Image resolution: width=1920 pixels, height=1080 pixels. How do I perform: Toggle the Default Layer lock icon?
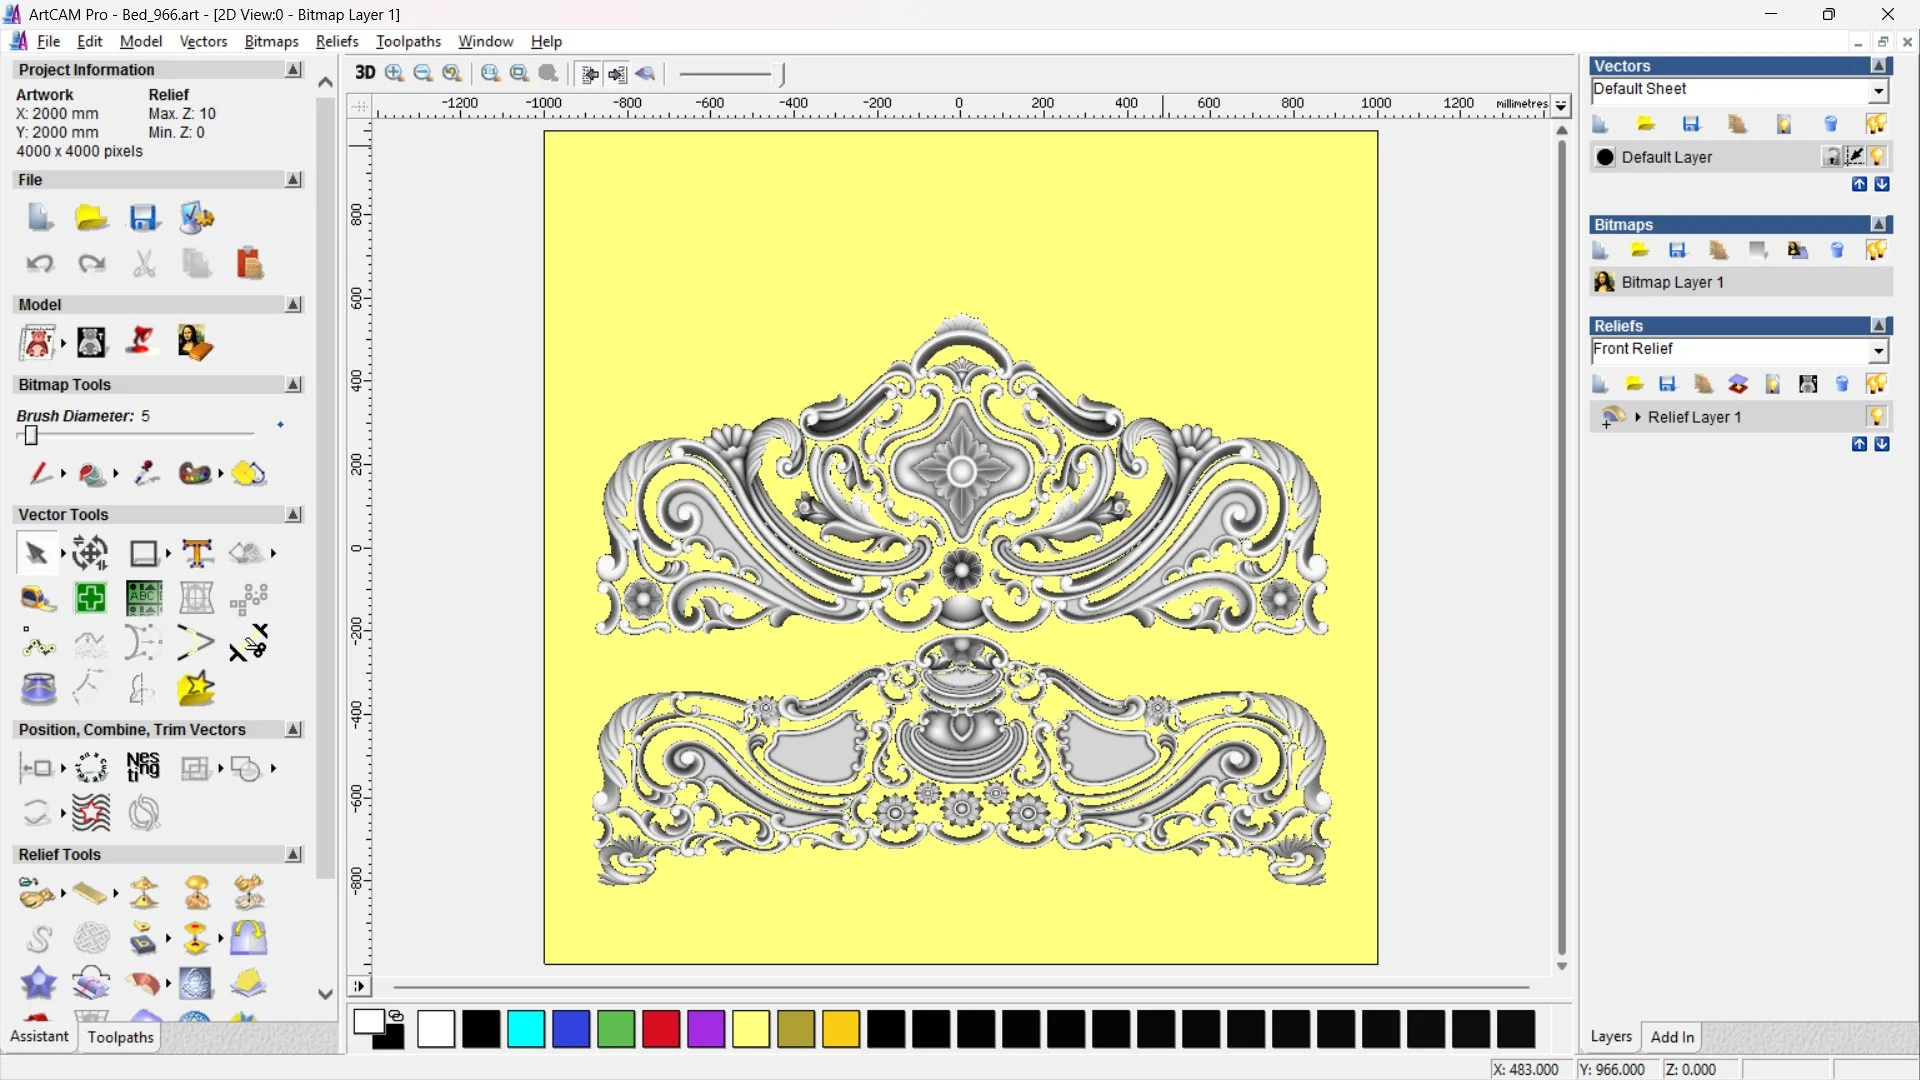click(x=1831, y=157)
